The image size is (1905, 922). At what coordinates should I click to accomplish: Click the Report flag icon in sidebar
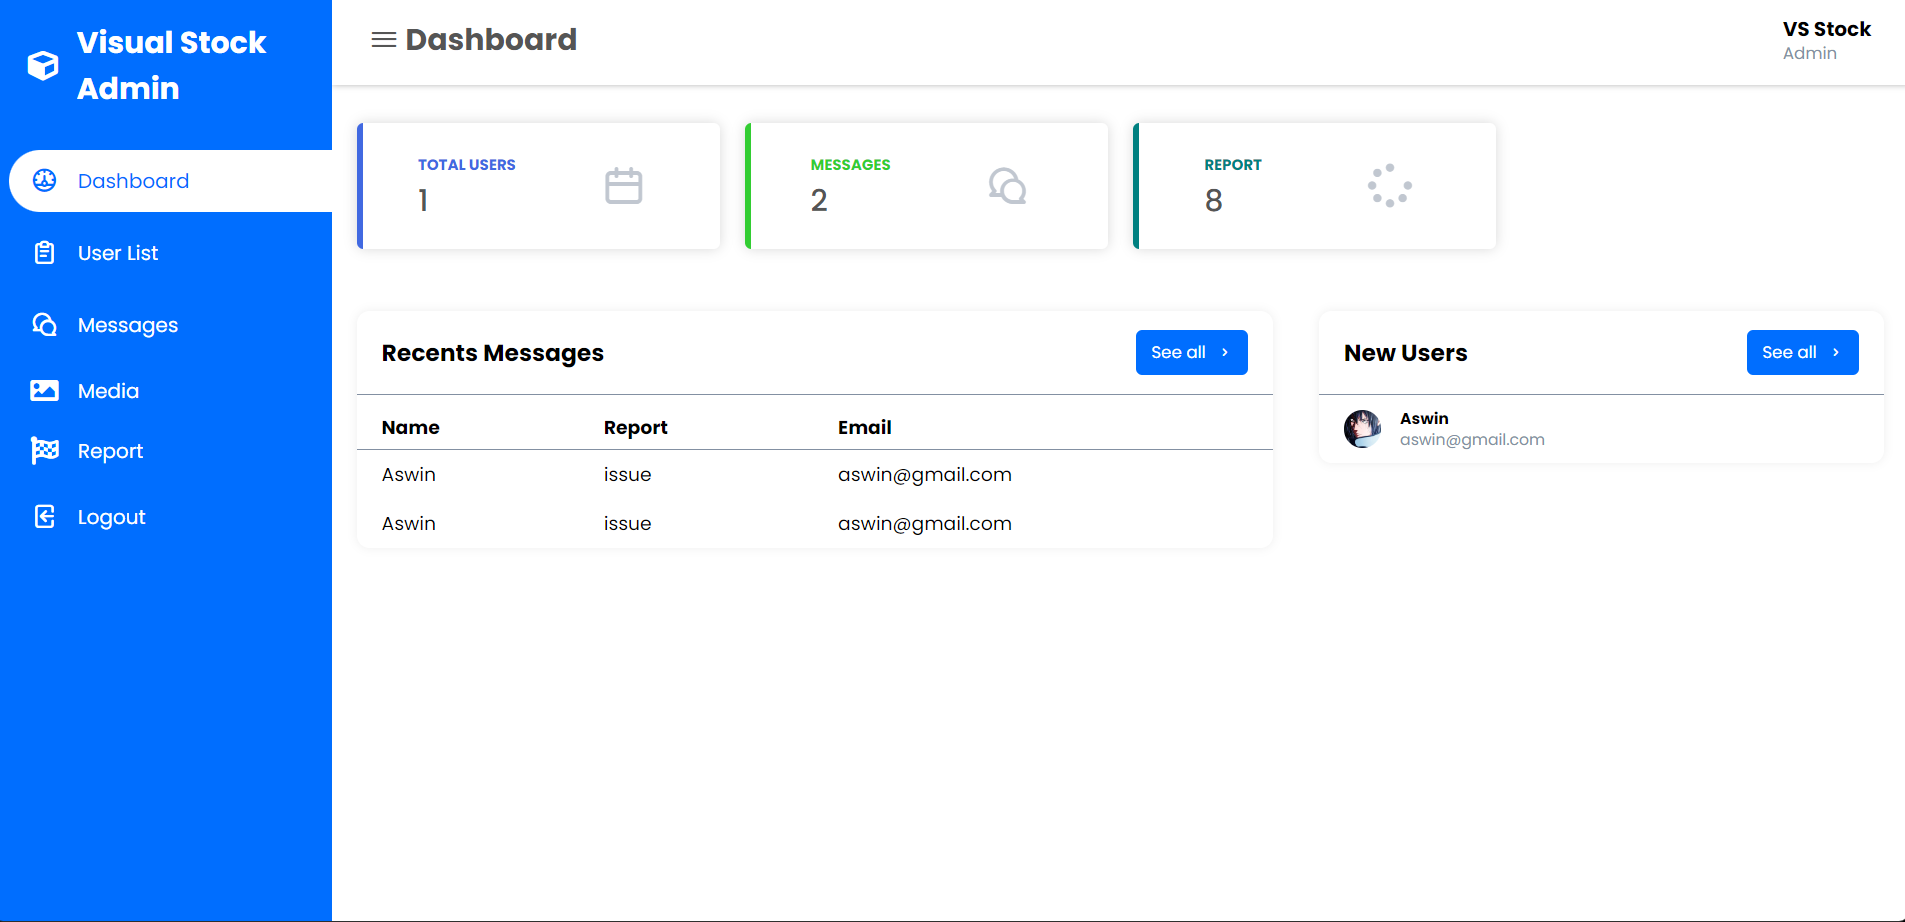coord(45,451)
